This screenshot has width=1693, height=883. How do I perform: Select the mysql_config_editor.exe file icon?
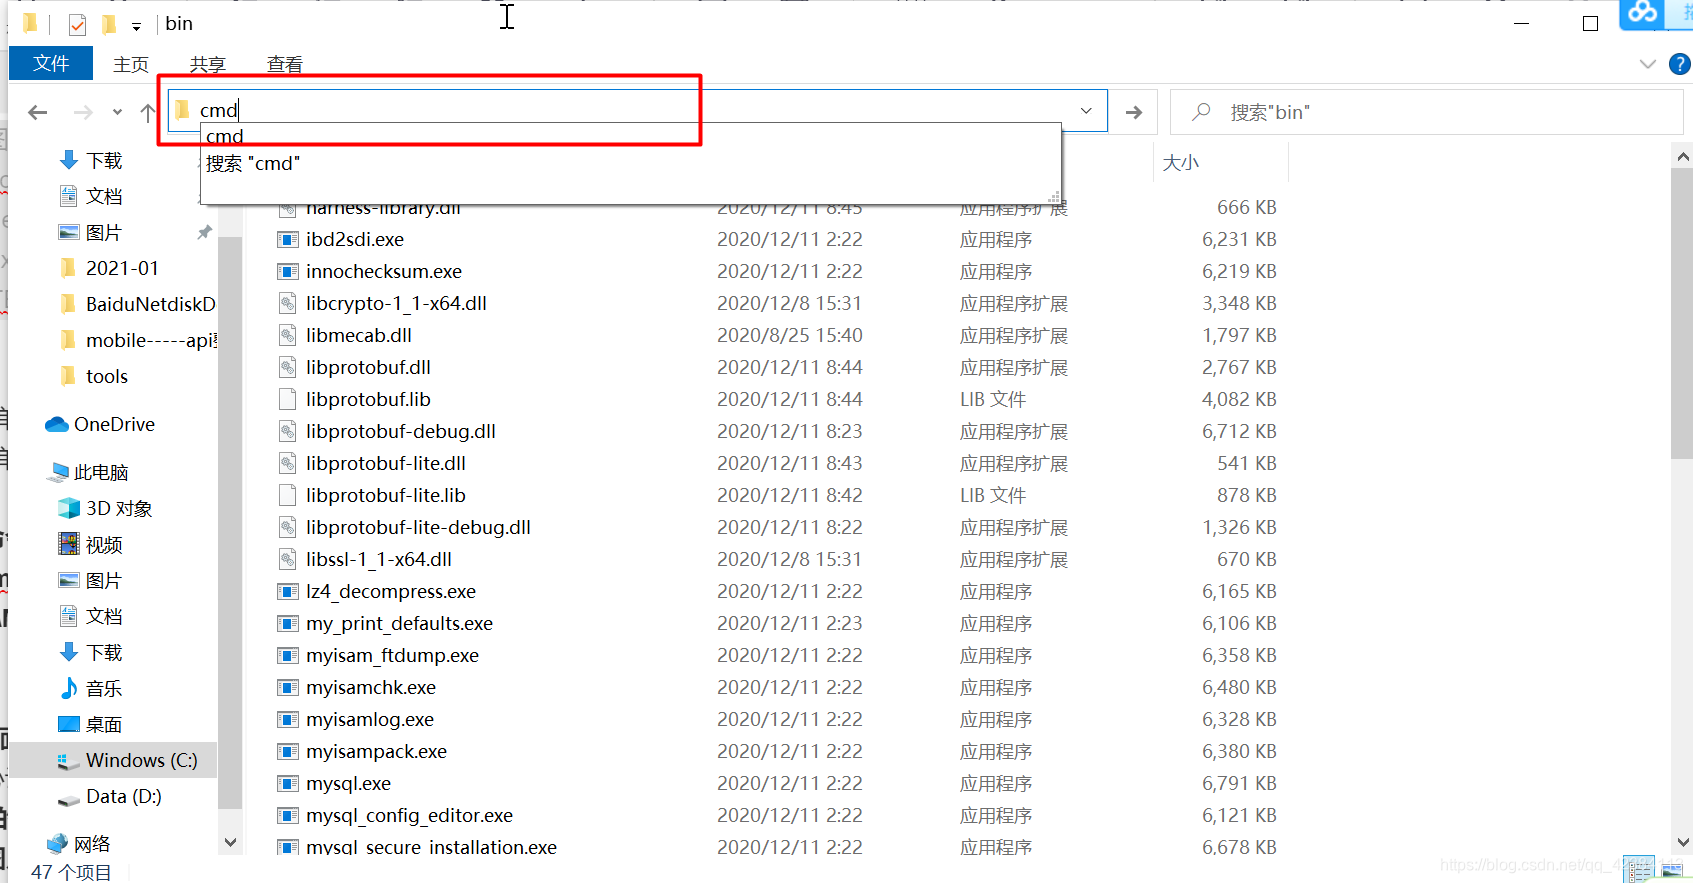287,815
